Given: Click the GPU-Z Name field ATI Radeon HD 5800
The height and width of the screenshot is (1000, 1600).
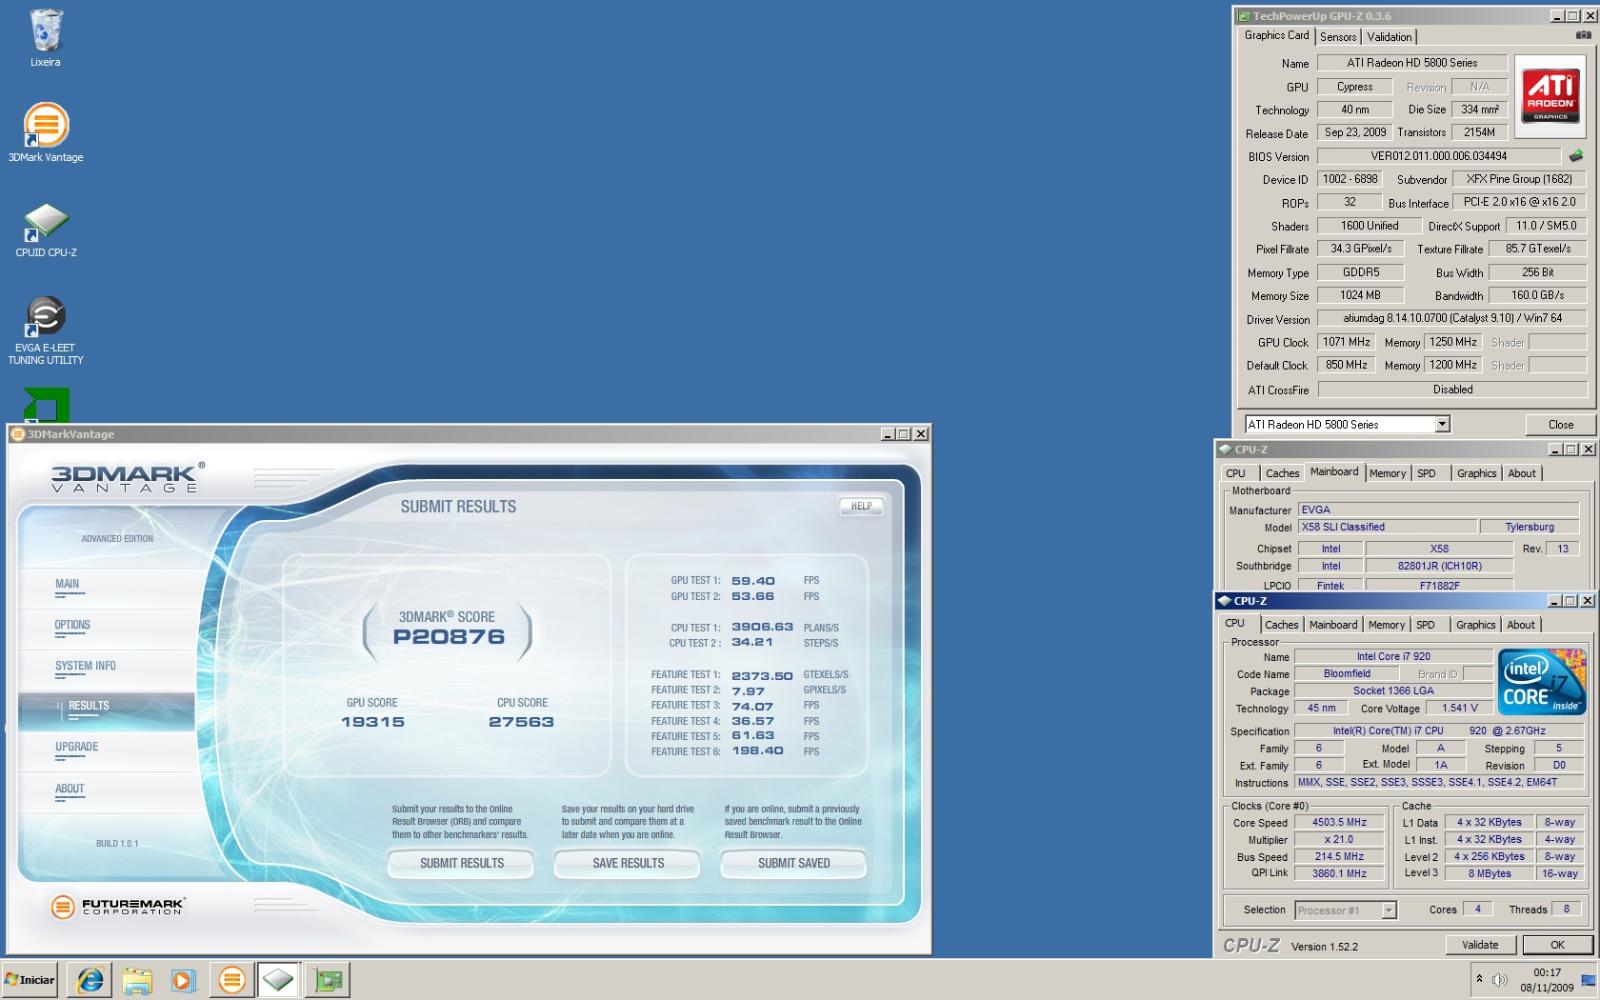Looking at the screenshot, I should [x=1412, y=63].
